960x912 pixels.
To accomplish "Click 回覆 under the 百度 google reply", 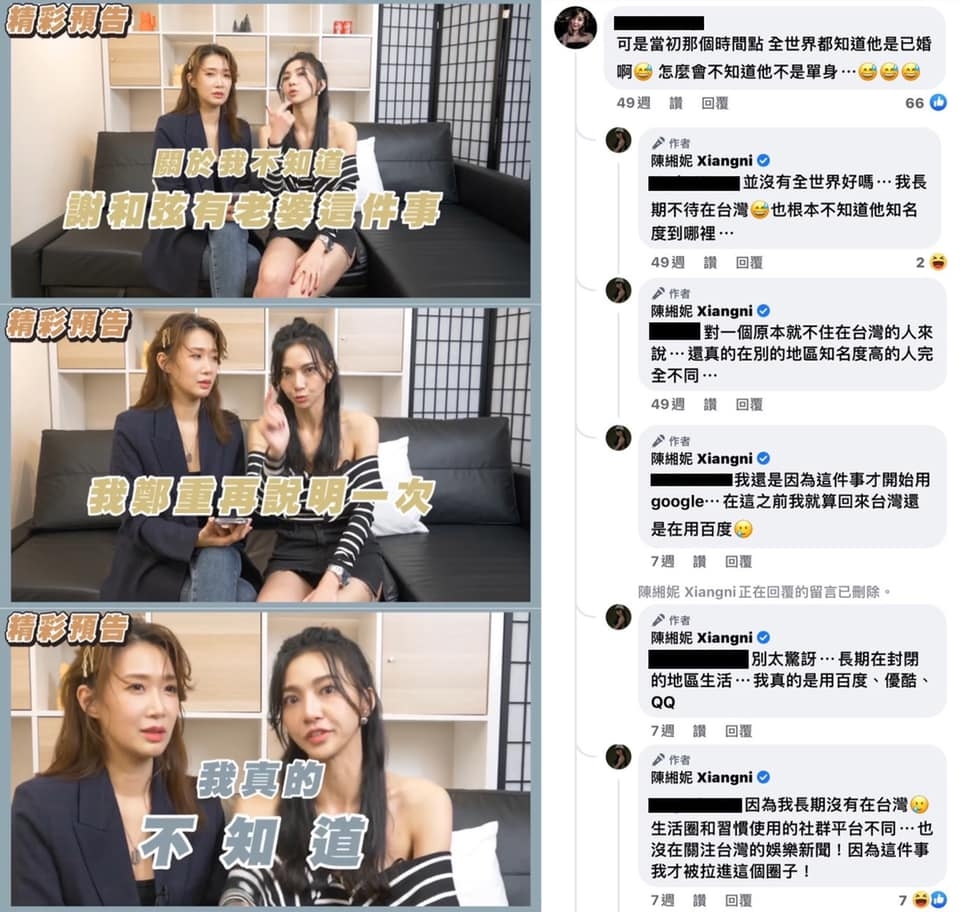I will pos(738,561).
